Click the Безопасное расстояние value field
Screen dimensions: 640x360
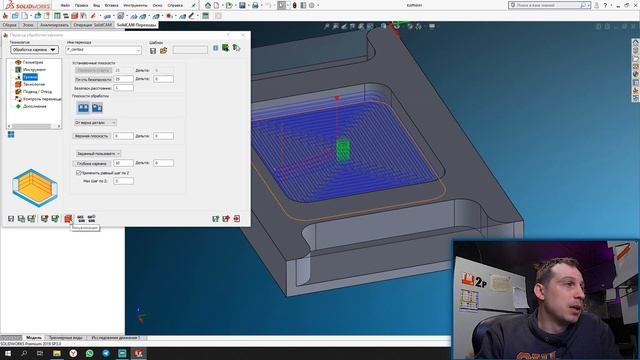(123, 88)
